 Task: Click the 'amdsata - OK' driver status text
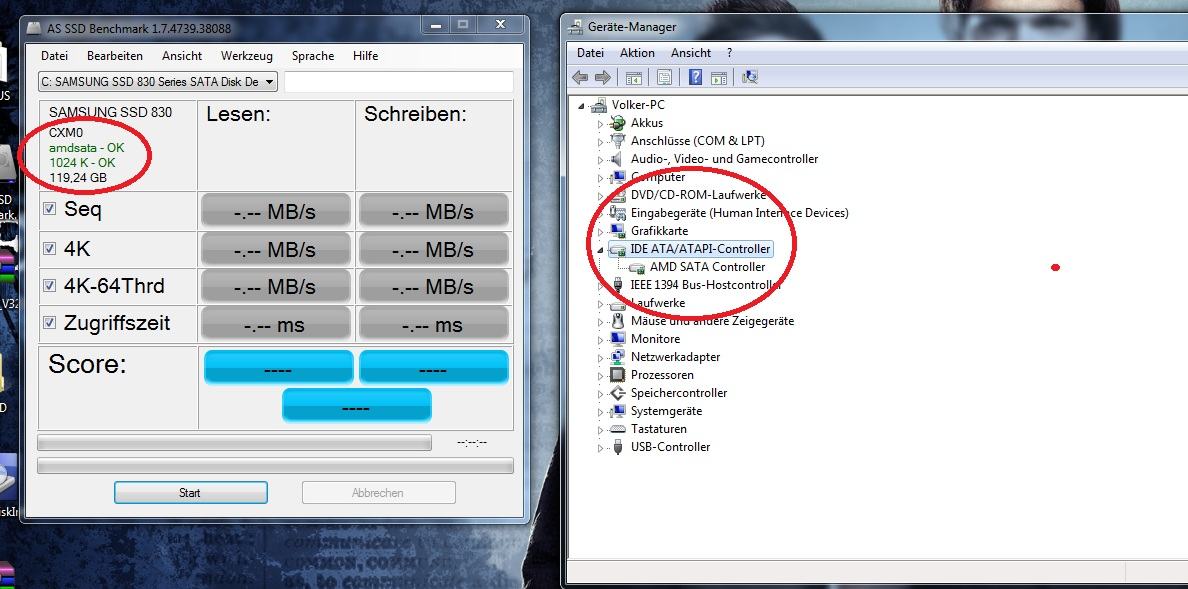click(86, 148)
